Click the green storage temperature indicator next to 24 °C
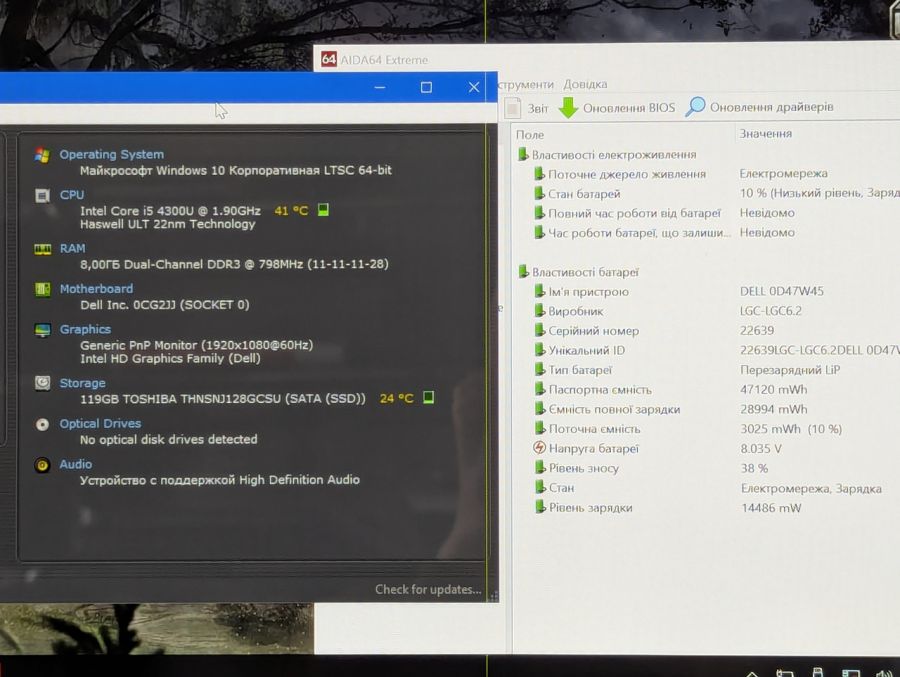 [428, 397]
